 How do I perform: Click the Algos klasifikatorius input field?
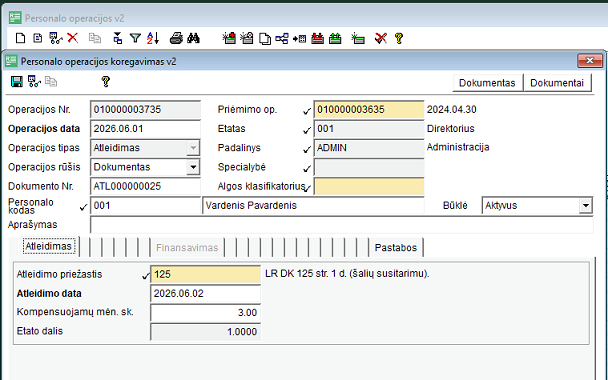(x=369, y=187)
